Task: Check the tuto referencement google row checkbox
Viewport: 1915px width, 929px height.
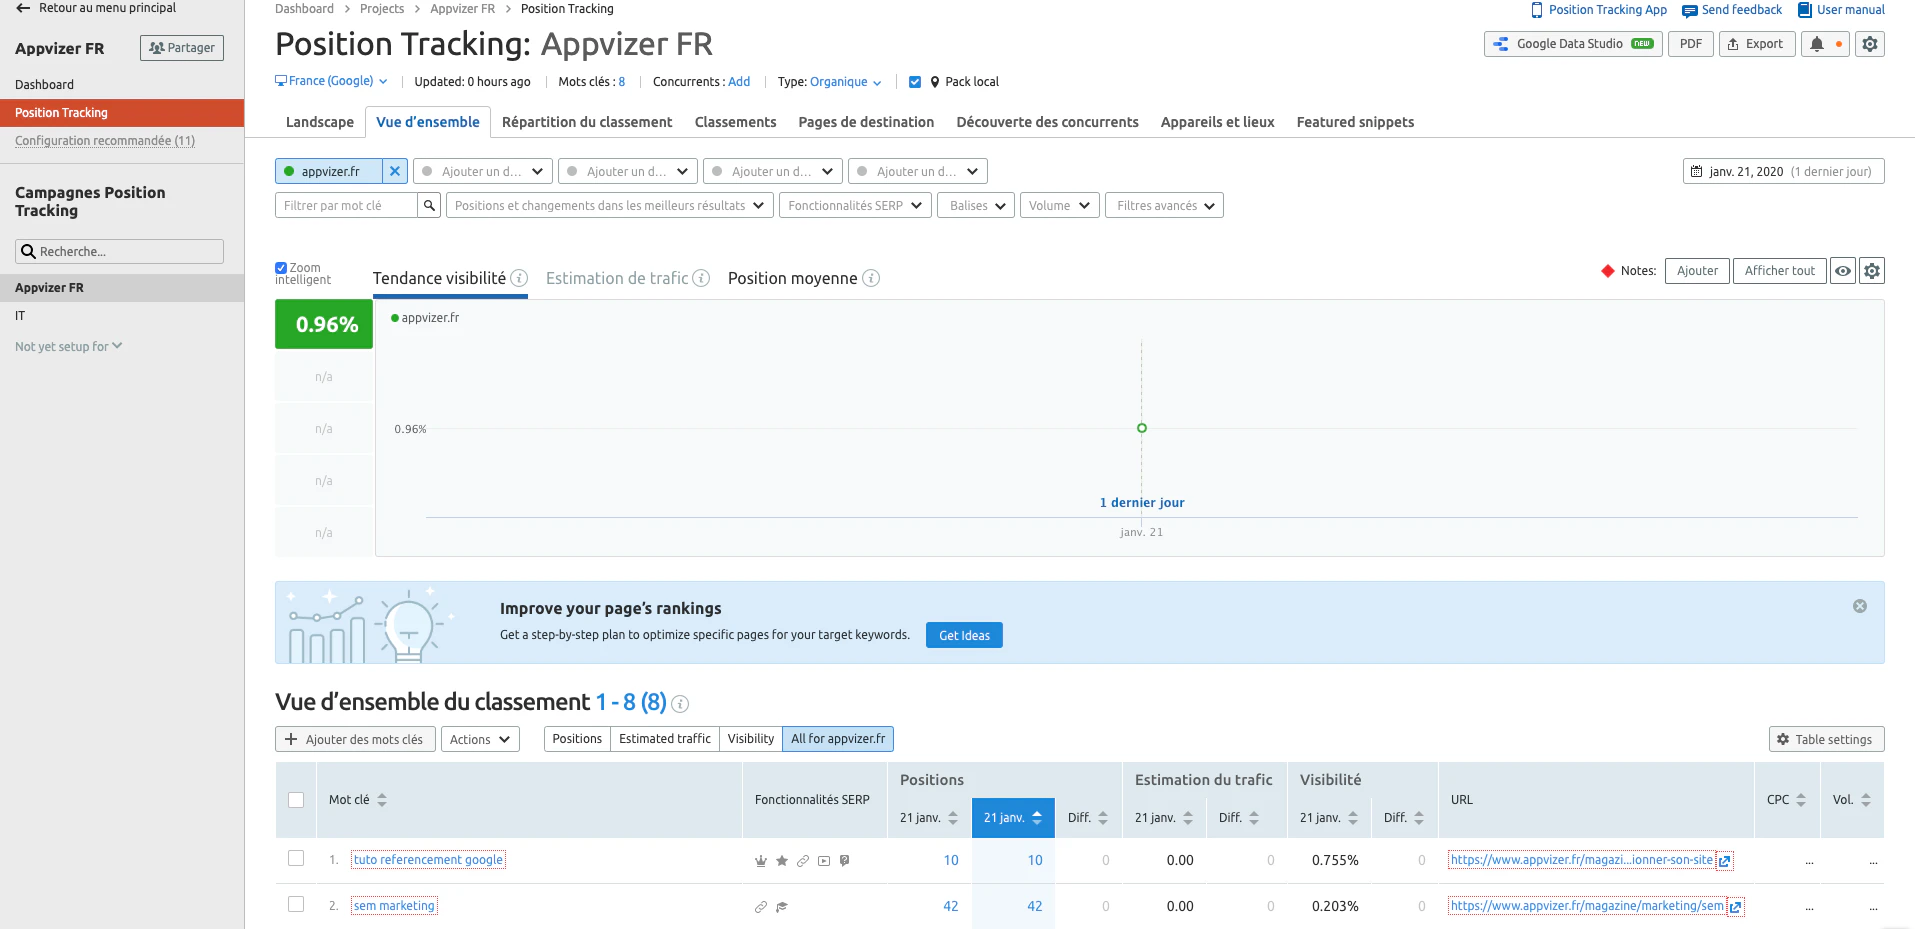Action: tap(296, 858)
